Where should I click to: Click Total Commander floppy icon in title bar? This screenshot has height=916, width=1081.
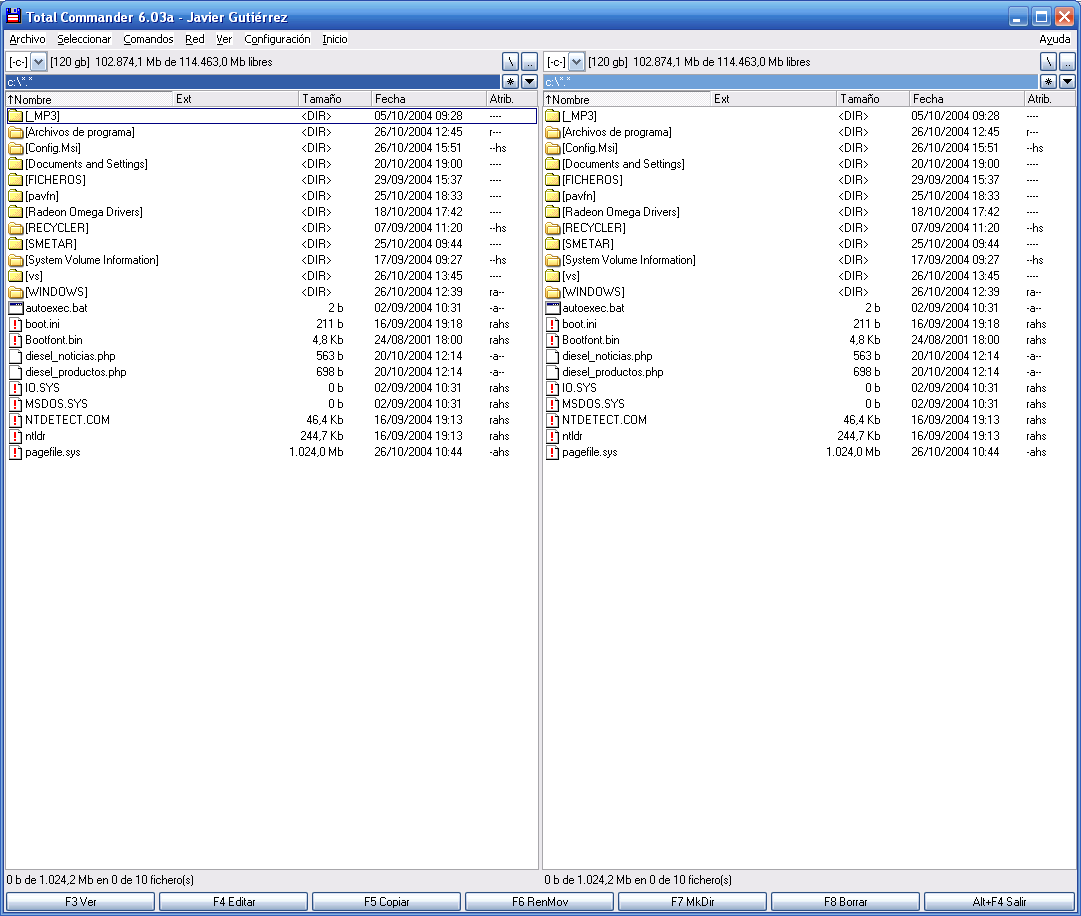13,16
